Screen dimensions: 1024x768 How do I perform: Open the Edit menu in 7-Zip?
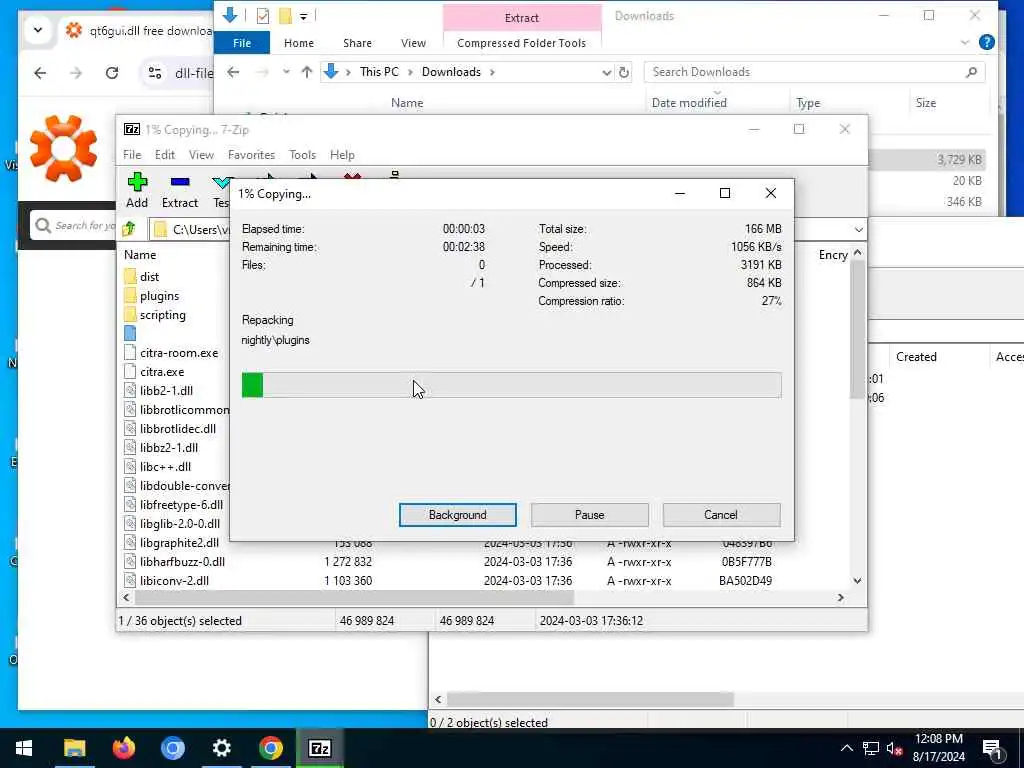165,155
